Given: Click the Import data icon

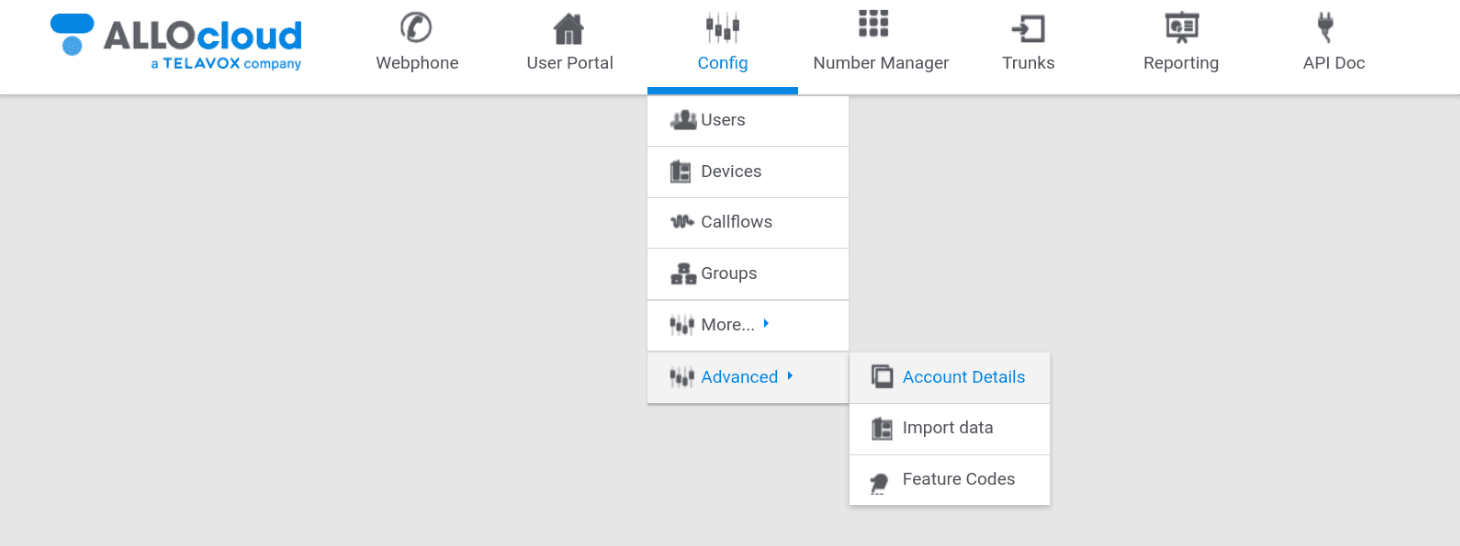Looking at the screenshot, I should click(x=882, y=428).
